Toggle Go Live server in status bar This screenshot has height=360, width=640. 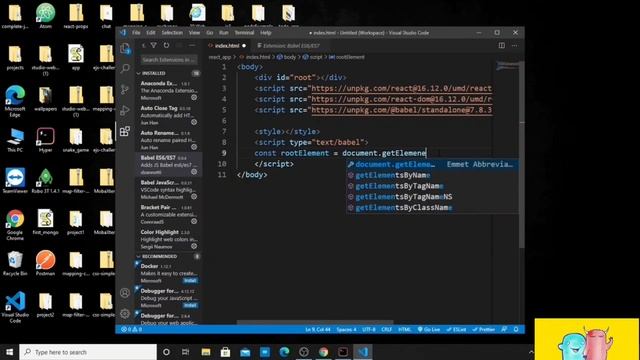tap(429, 329)
